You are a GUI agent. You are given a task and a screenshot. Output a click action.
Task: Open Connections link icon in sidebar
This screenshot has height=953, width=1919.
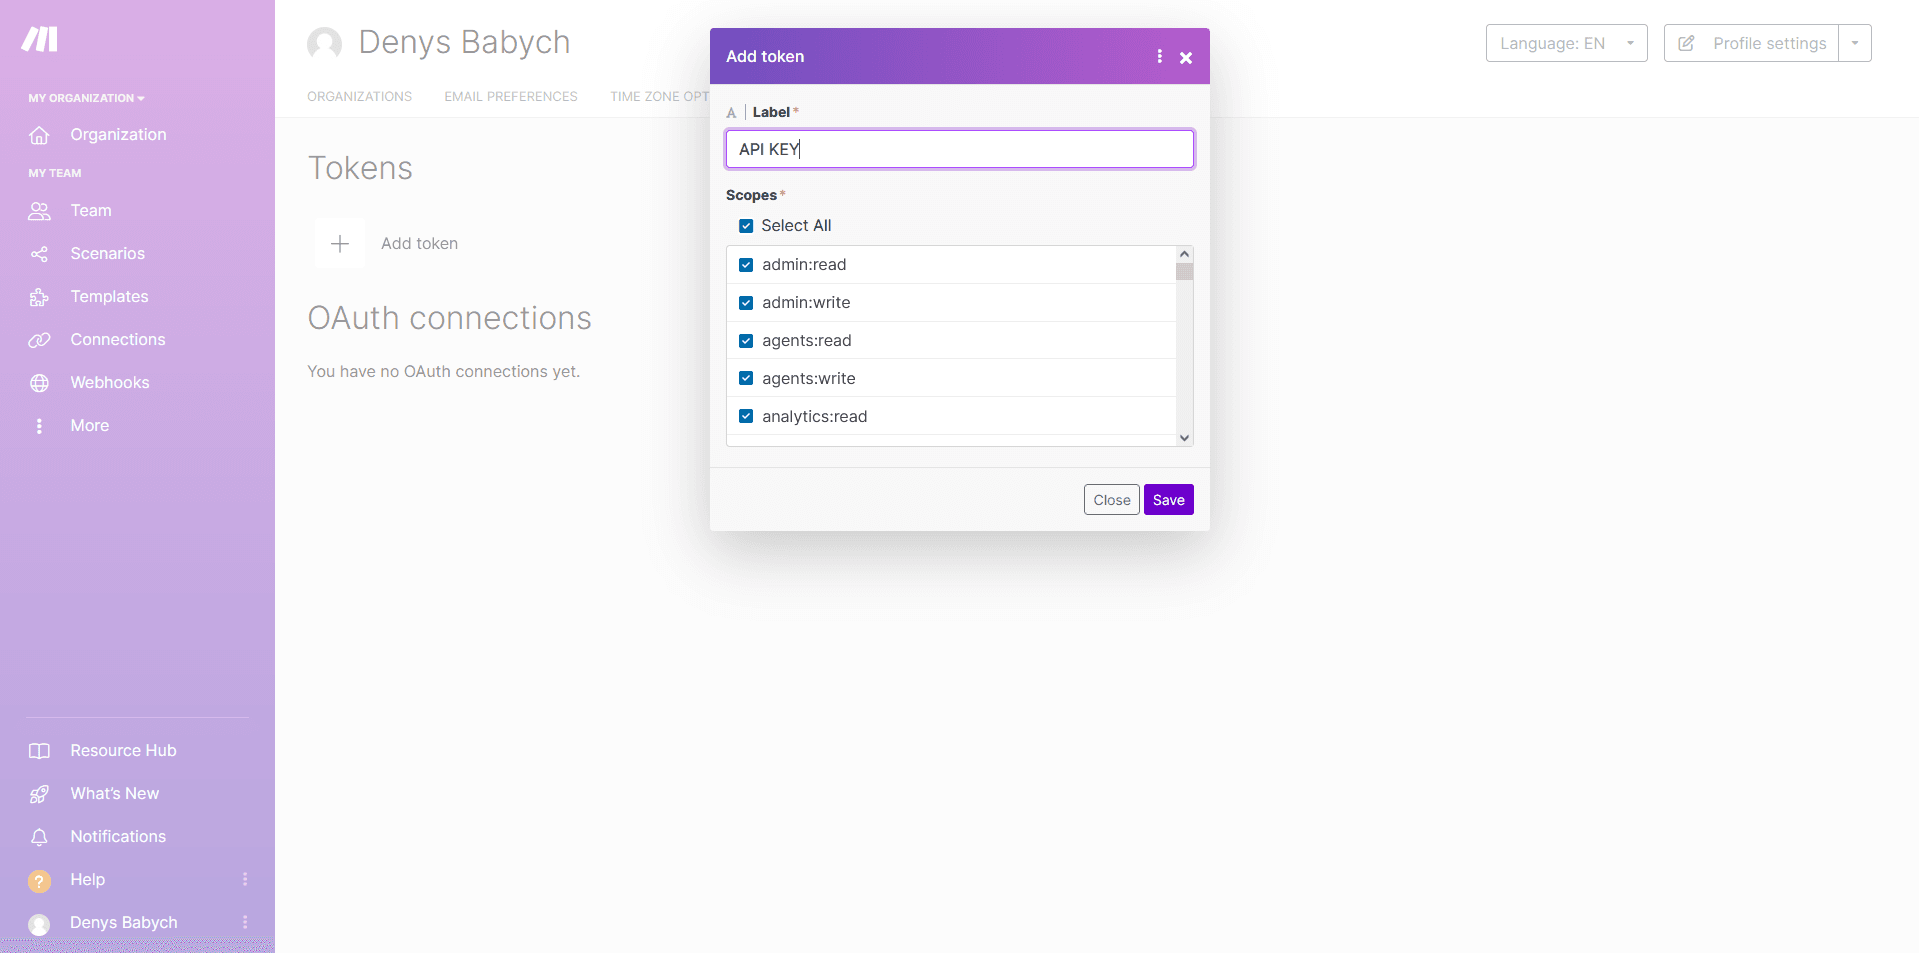39,340
